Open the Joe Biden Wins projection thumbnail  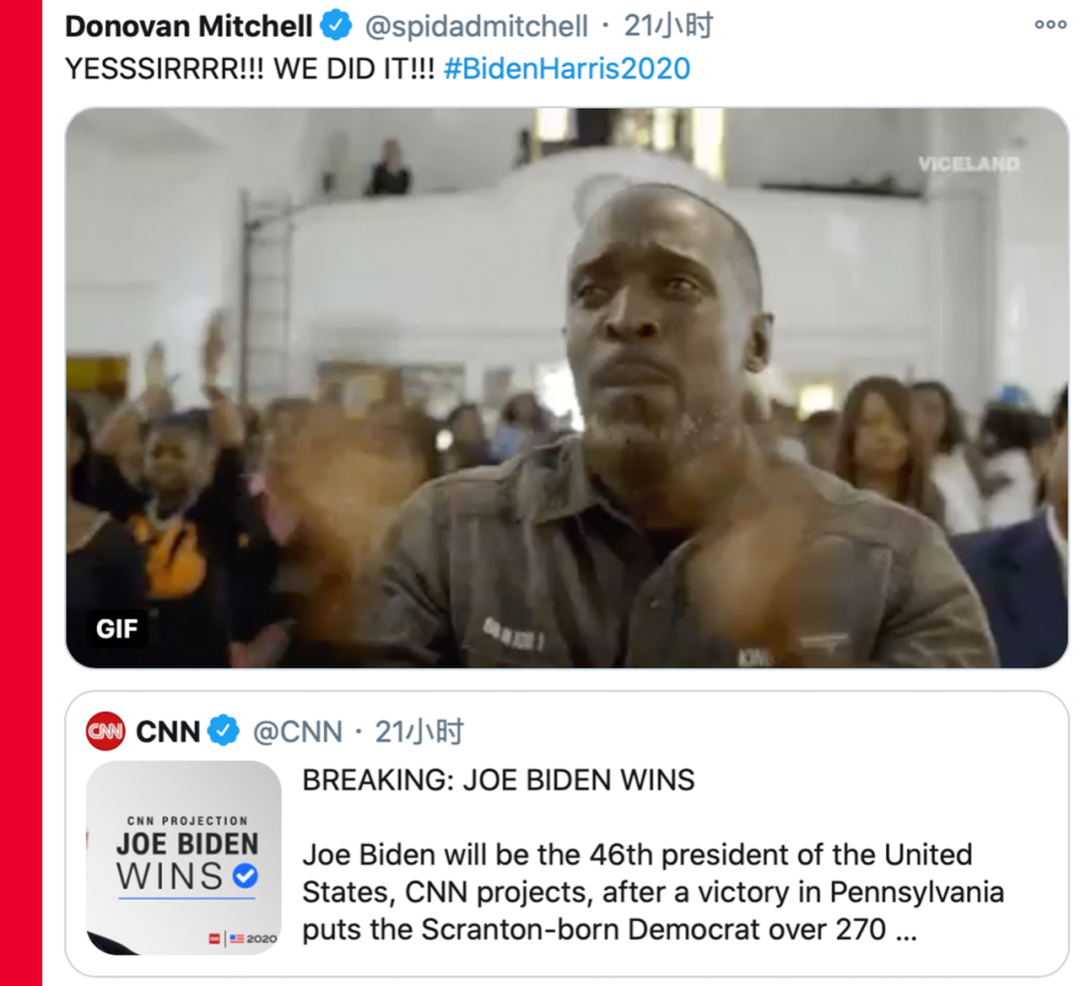pyautogui.click(x=183, y=858)
